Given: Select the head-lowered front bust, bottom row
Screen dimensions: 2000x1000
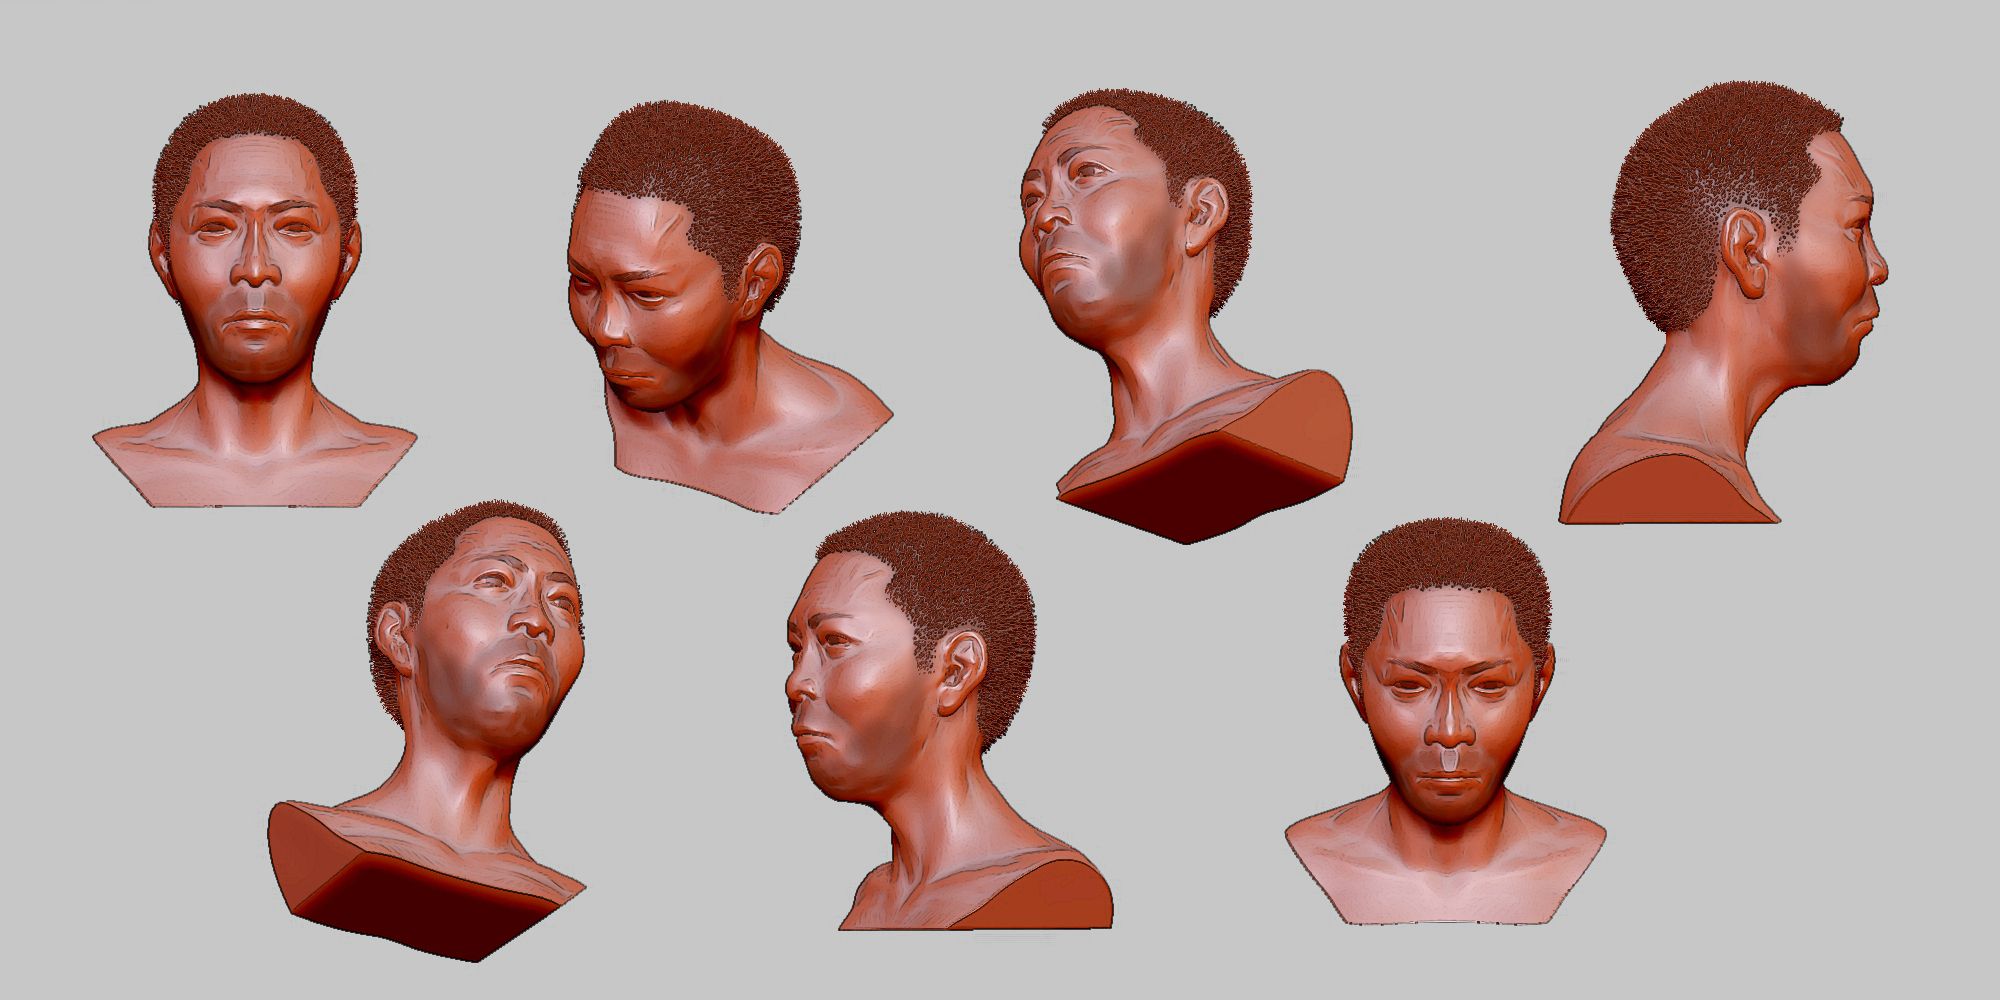Looking at the screenshot, I should coord(1445,721).
